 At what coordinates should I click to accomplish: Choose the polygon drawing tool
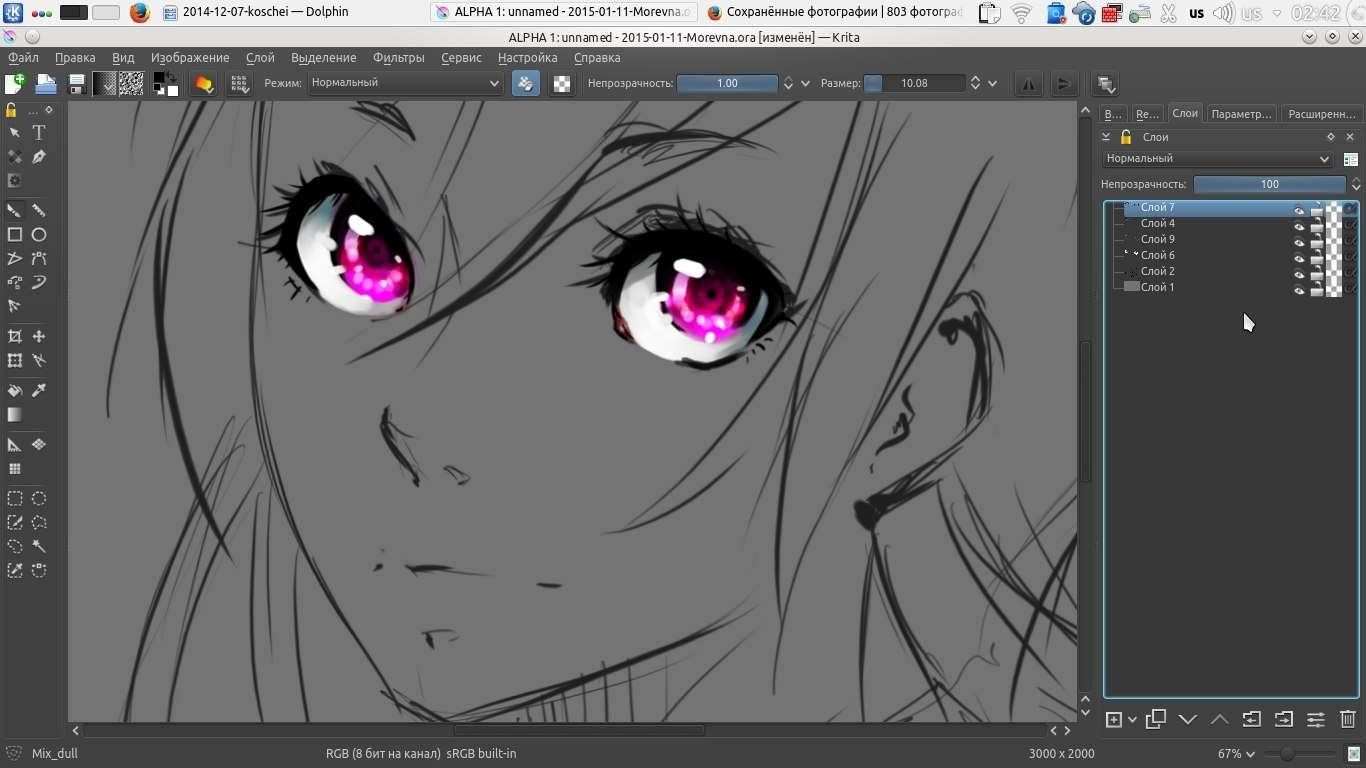tap(14, 259)
